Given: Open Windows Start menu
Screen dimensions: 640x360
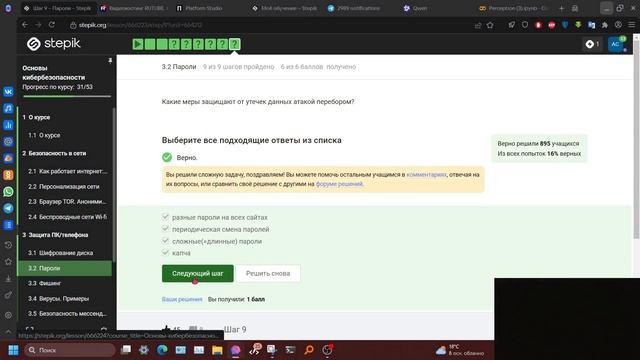Looking at the screenshot, I should click(x=13, y=350).
